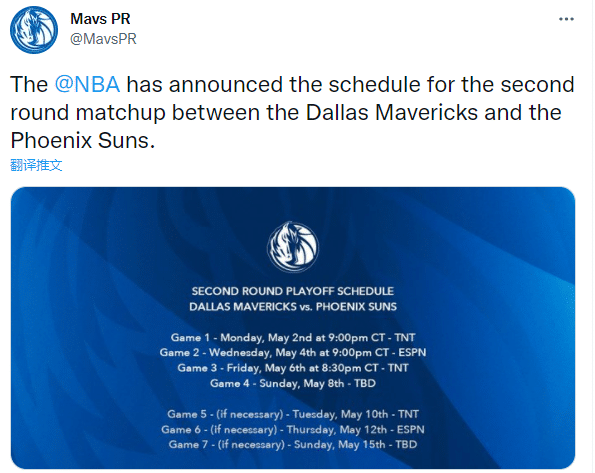Image resolution: width=595 pixels, height=473 pixels.
Task: Click the Mavs PR display name
Action: point(100,19)
